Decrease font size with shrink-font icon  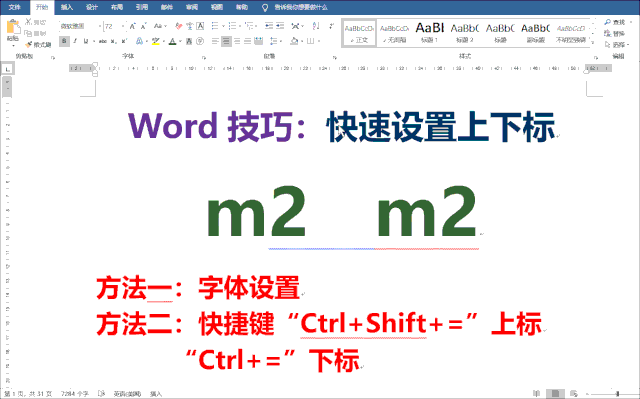point(143,26)
